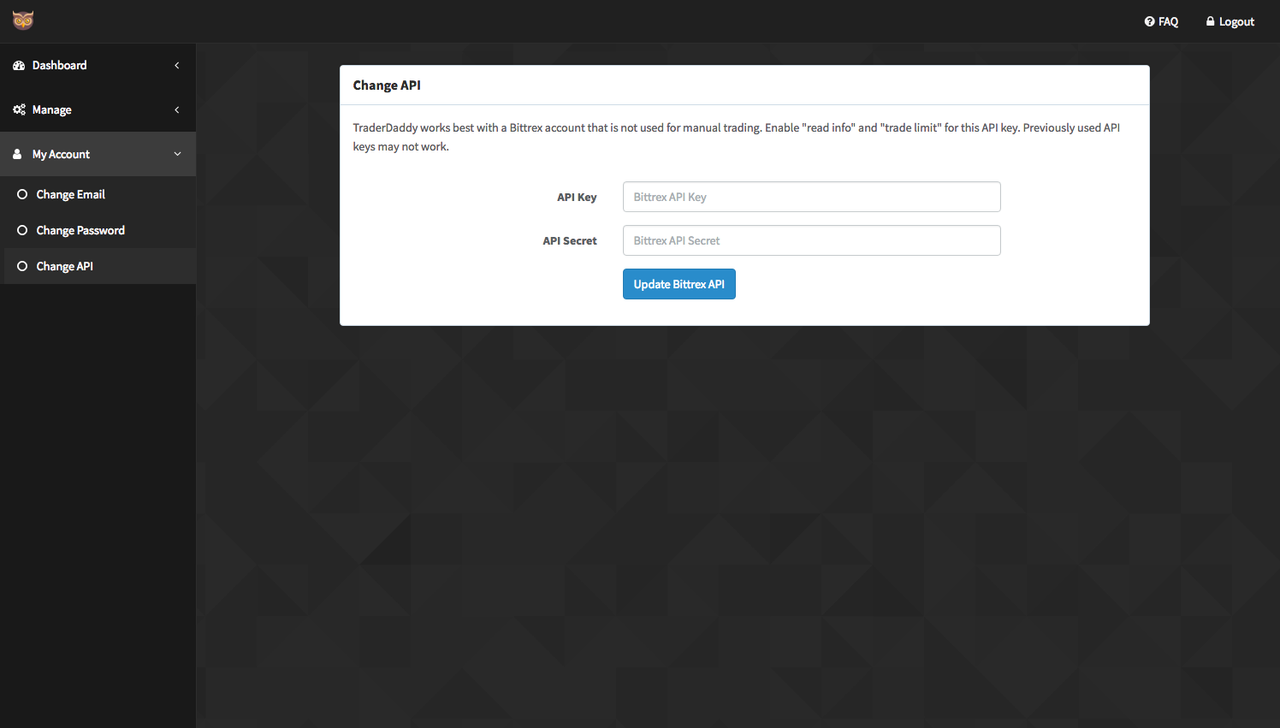Click the API Secret label
The height and width of the screenshot is (728, 1280).
pyautogui.click(x=570, y=240)
